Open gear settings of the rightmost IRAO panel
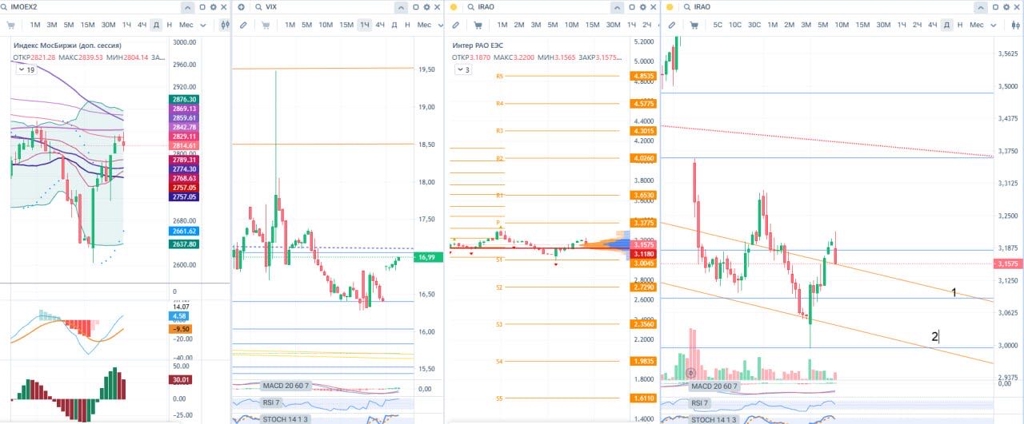This screenshot has width=1024, height=424. [1006, 7]
